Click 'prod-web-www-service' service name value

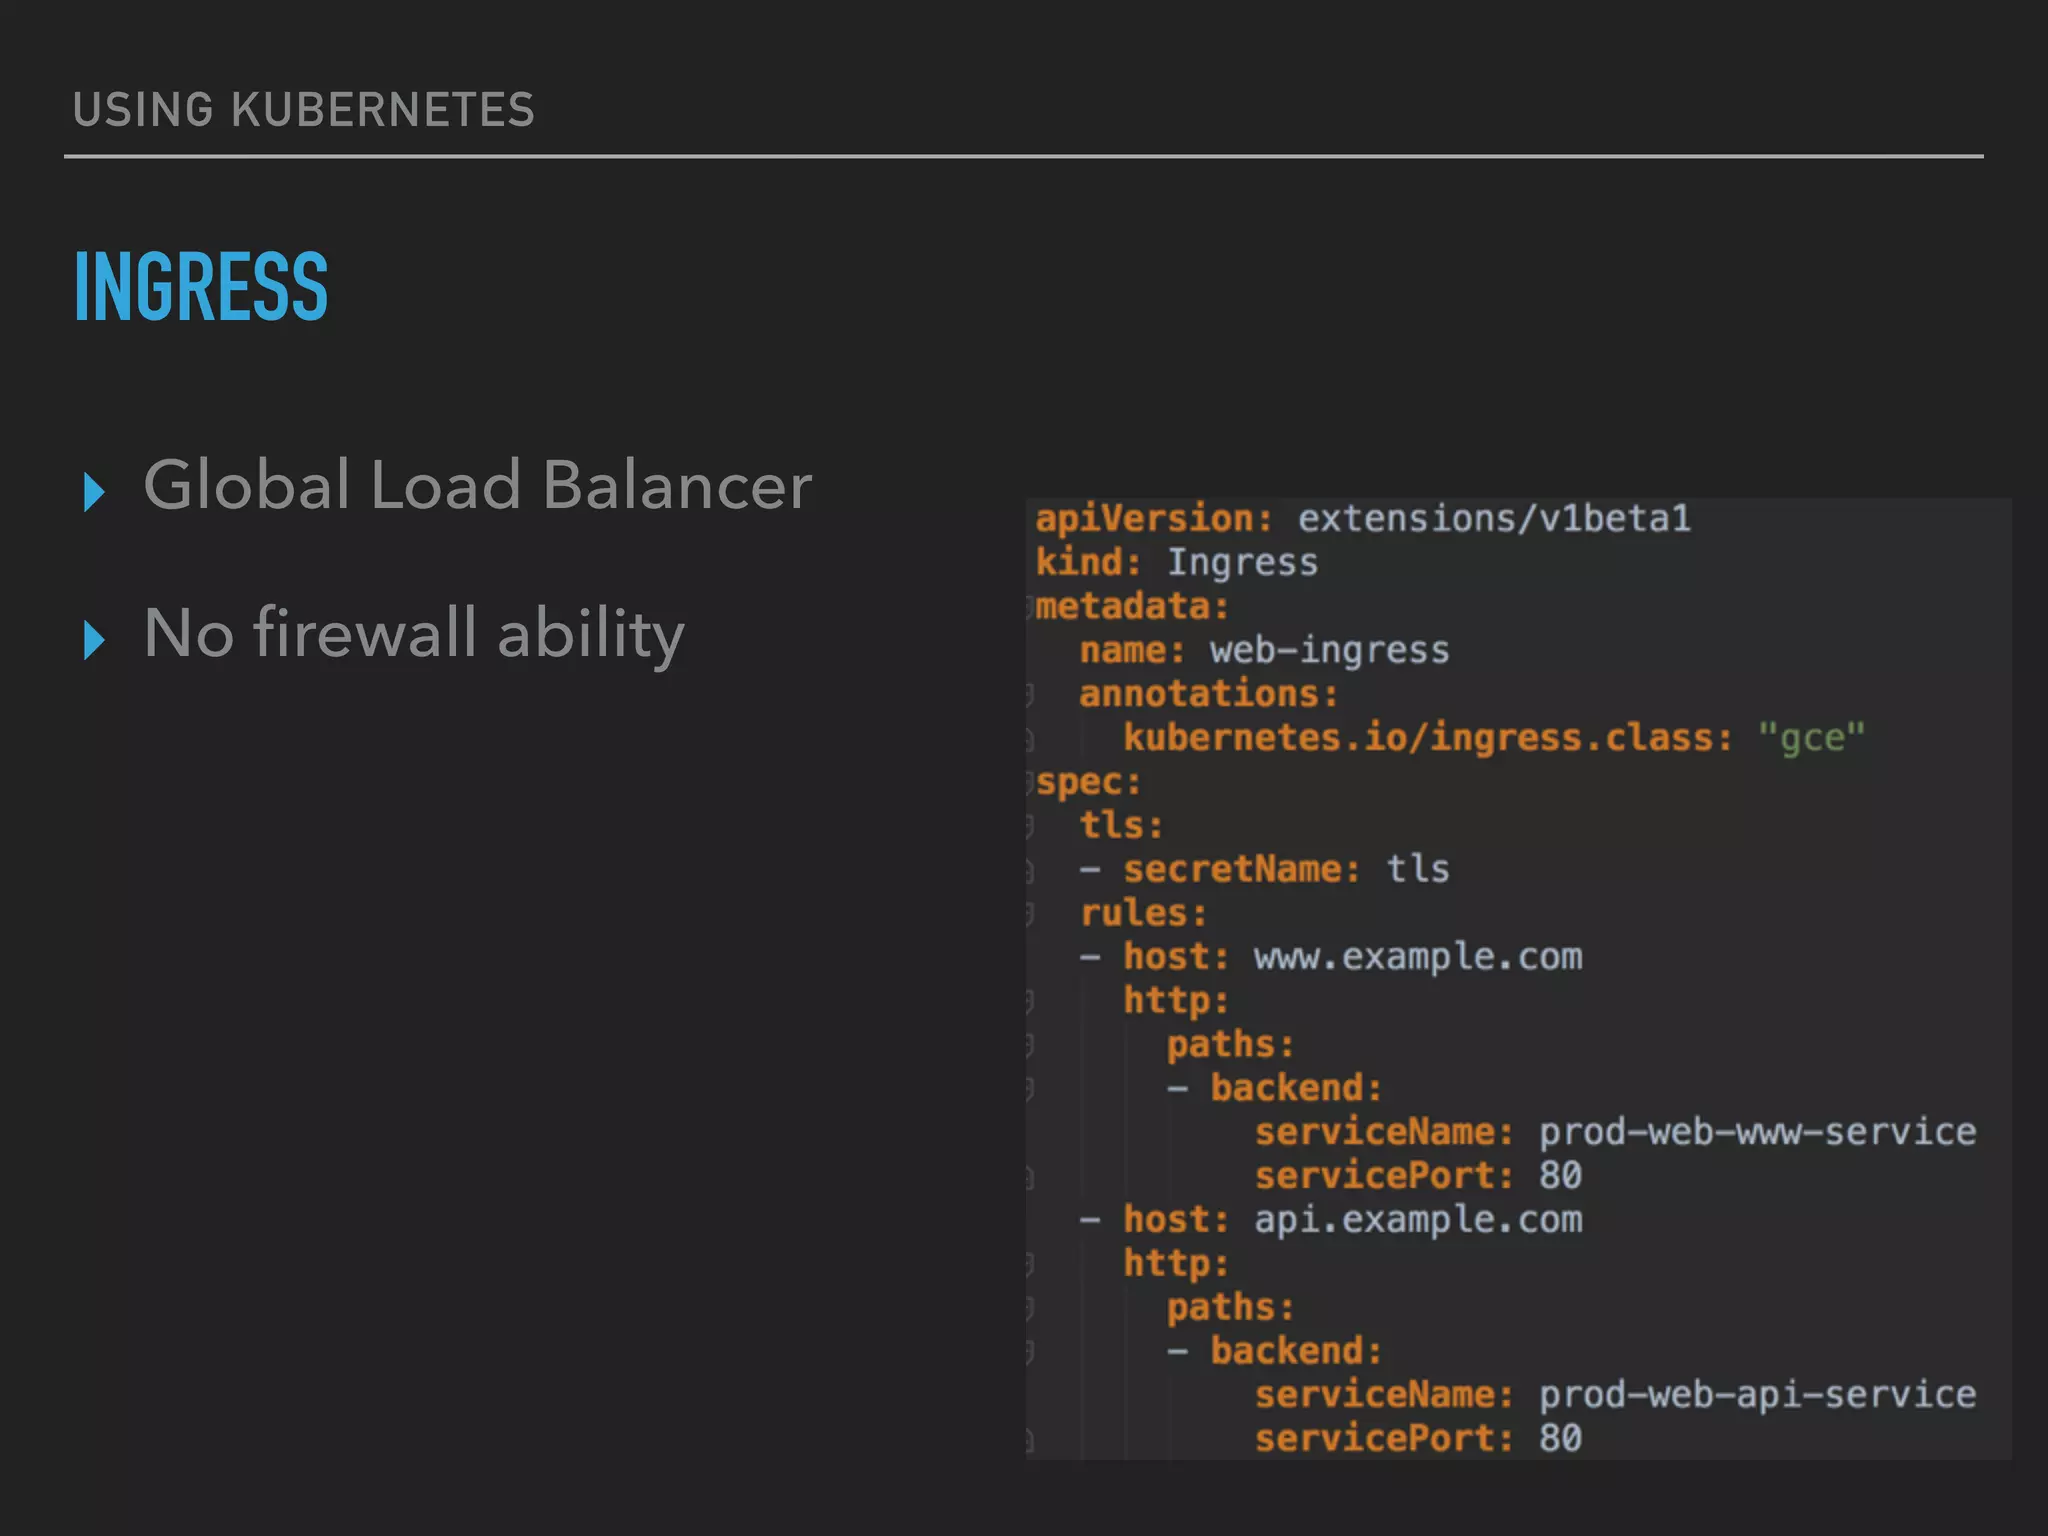point(1757,1132)
